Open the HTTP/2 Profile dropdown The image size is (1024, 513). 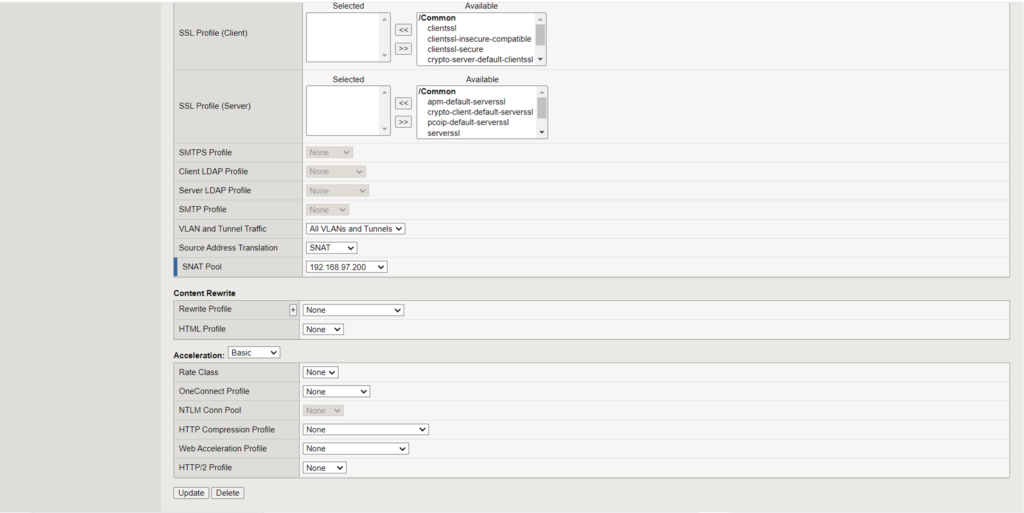(325, 467)
